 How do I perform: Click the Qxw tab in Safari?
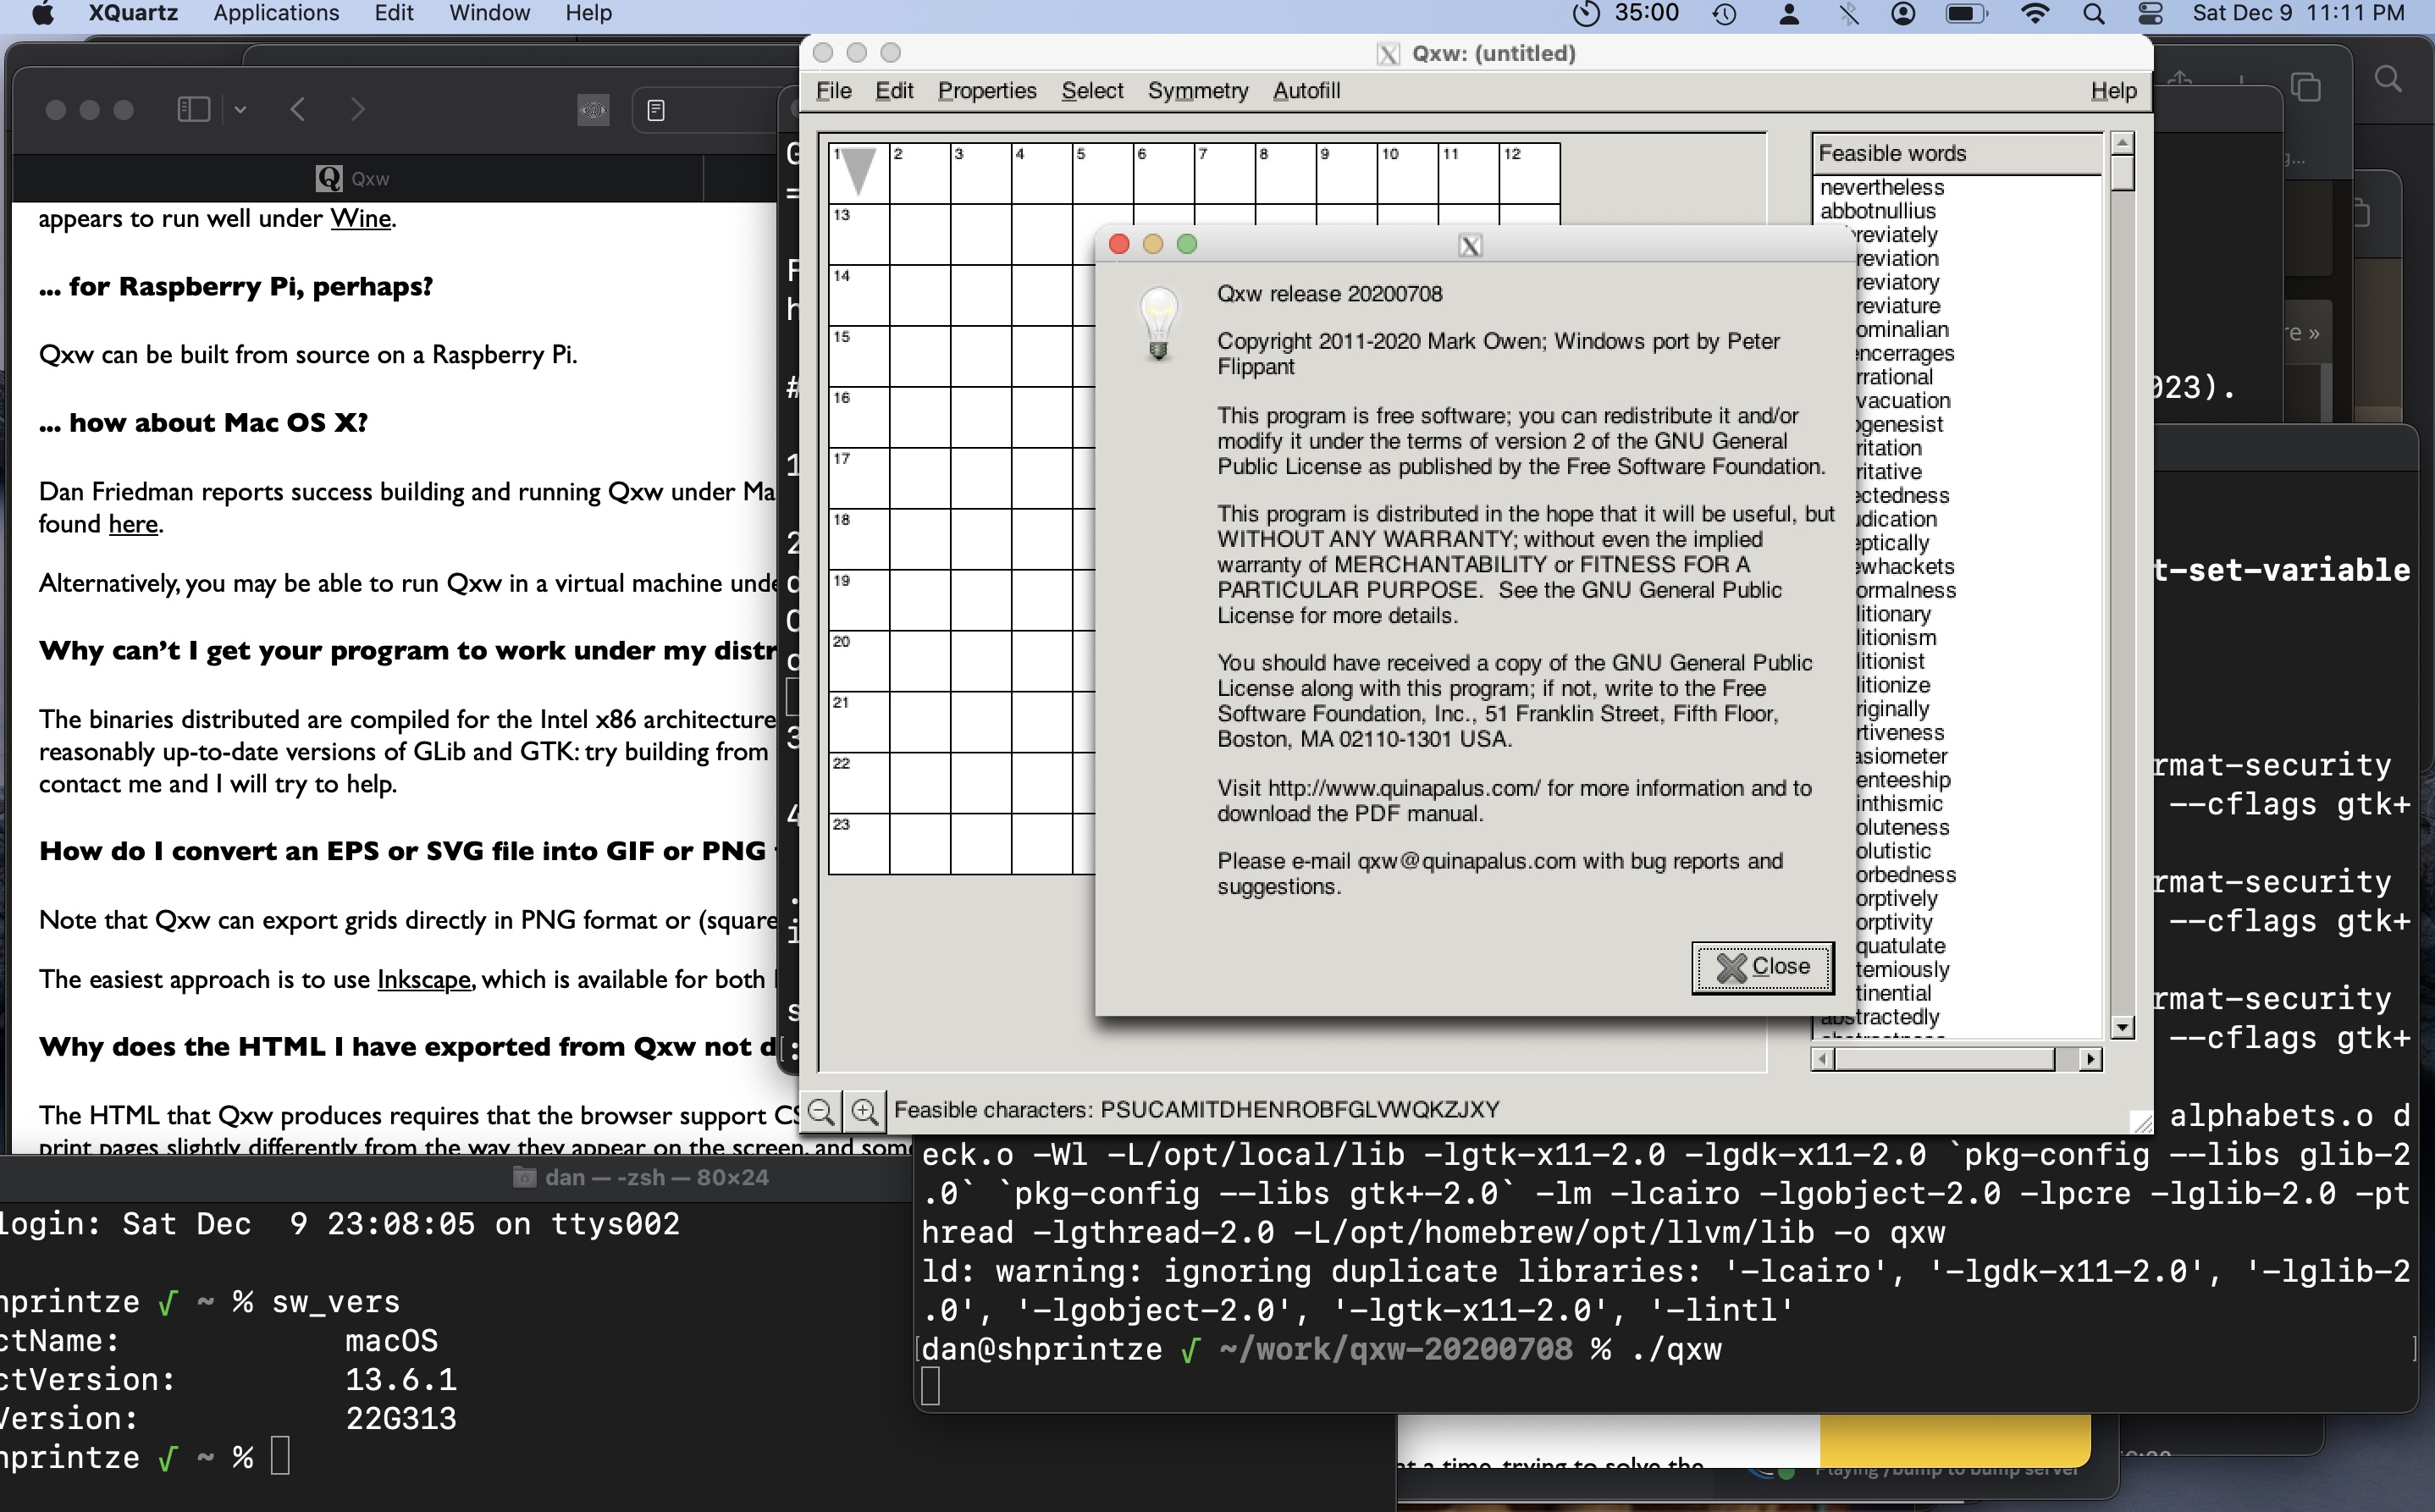353,179
